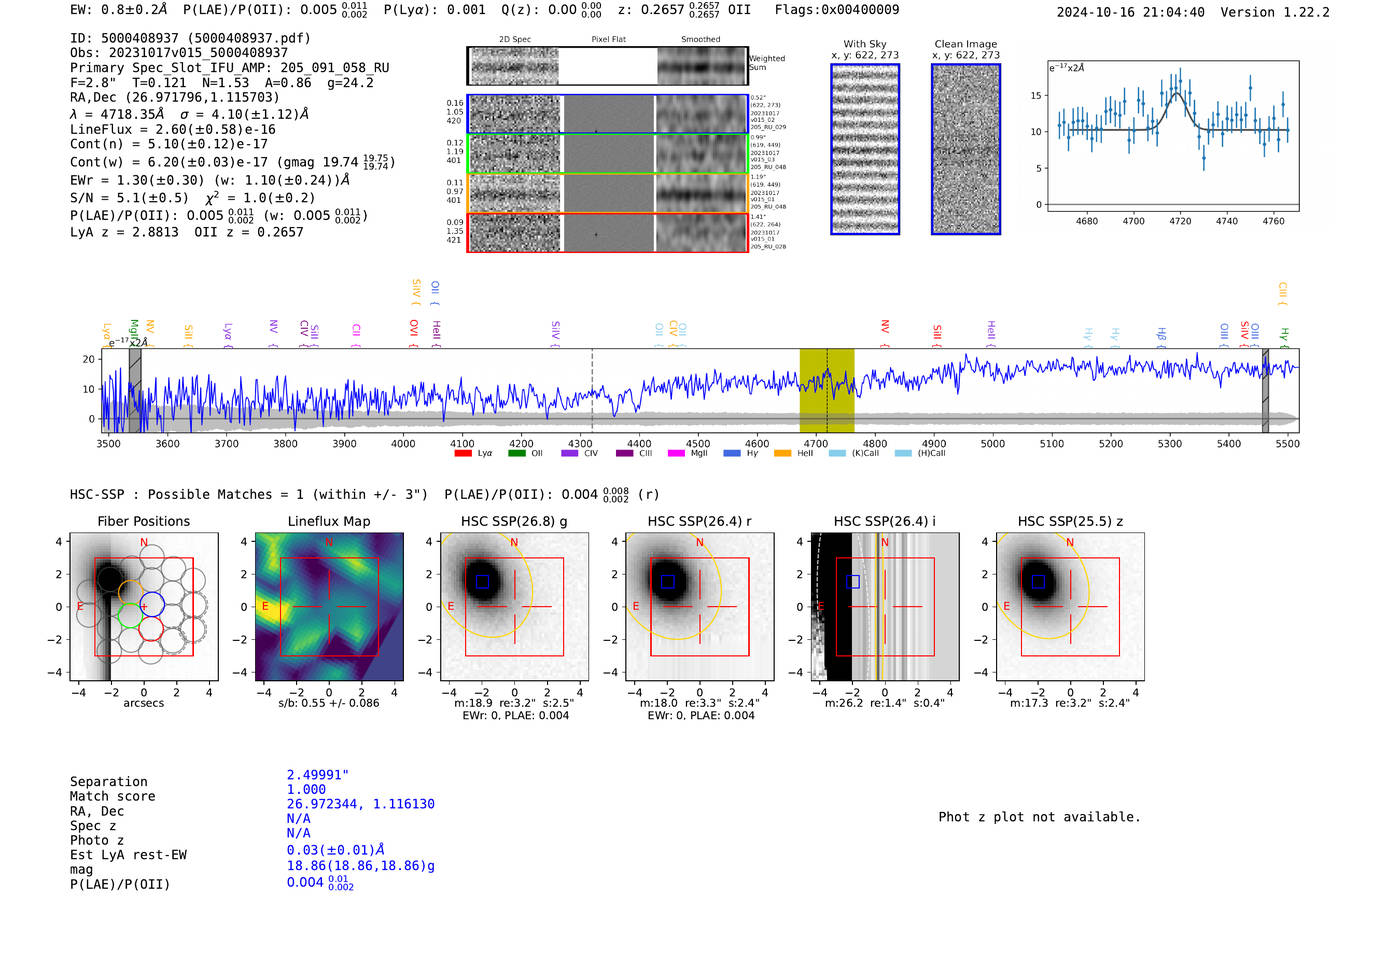Open the Clean Image cutout
This screenshot has width=1400, height=953.
click(x=966, y=149)
